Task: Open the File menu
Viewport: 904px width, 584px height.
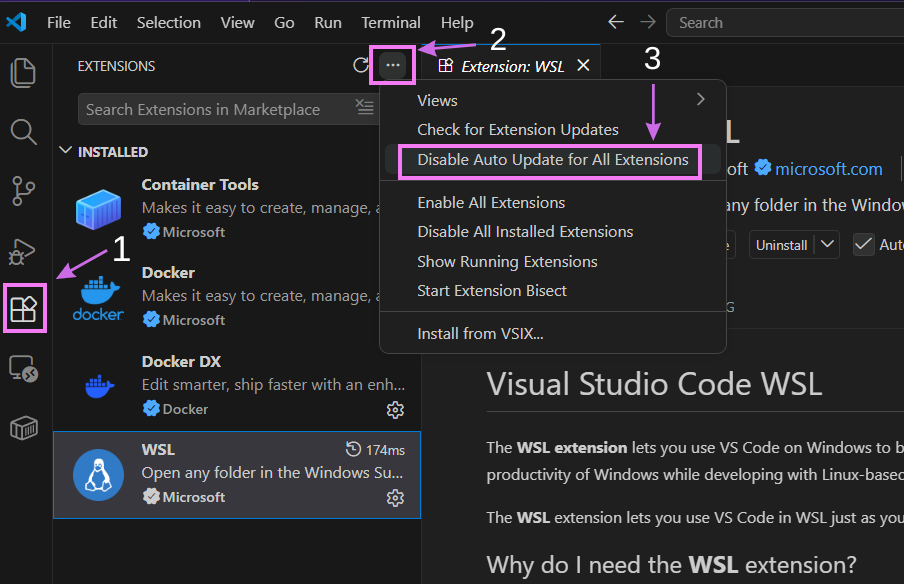Action: pyautogui.click(x=59, y=22)
